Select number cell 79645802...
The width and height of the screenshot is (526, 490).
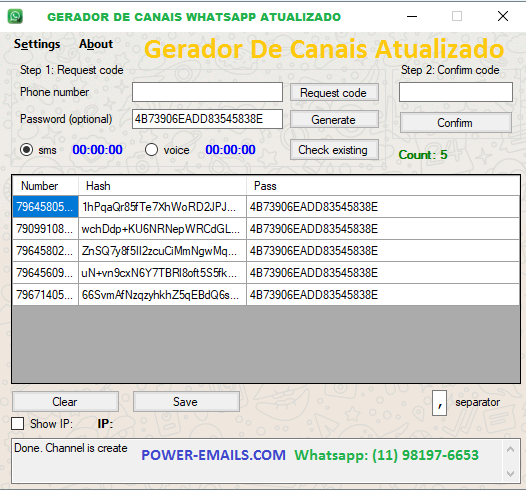45,251
